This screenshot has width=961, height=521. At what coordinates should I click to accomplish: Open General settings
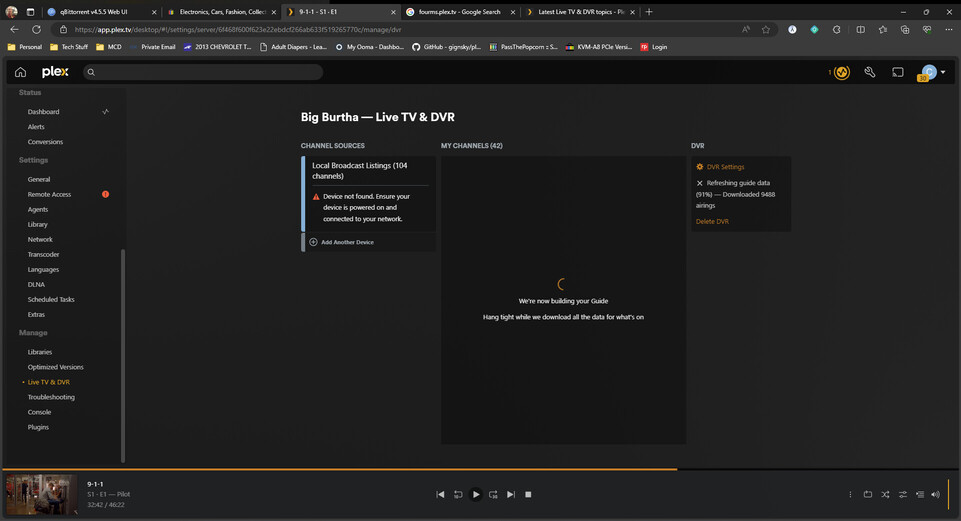point(39,180)
